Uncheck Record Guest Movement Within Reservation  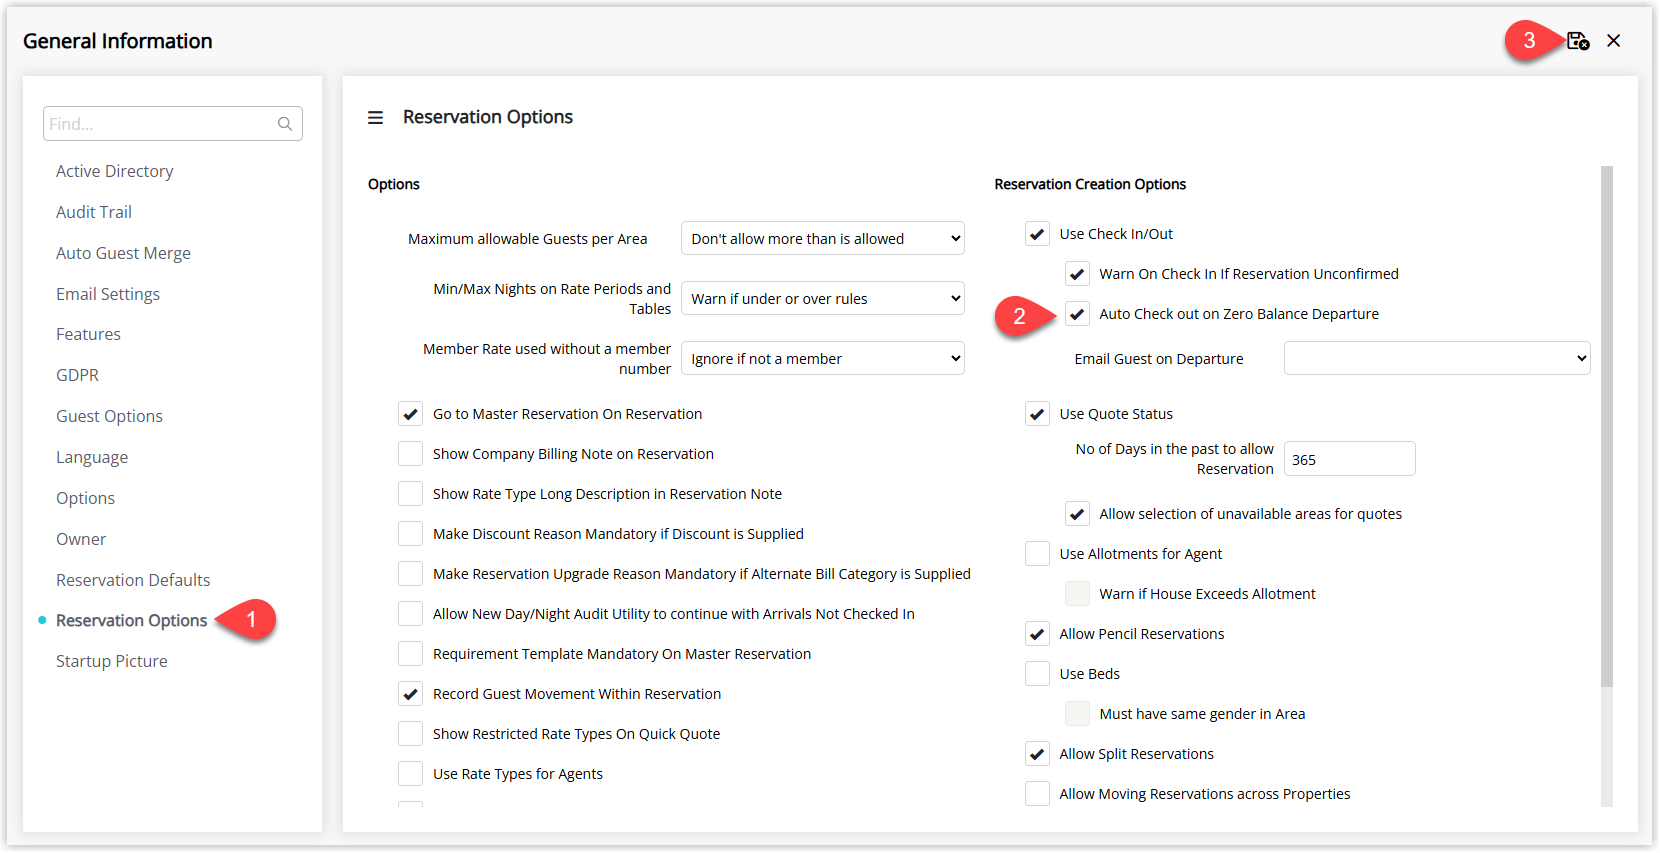[410, 694]
